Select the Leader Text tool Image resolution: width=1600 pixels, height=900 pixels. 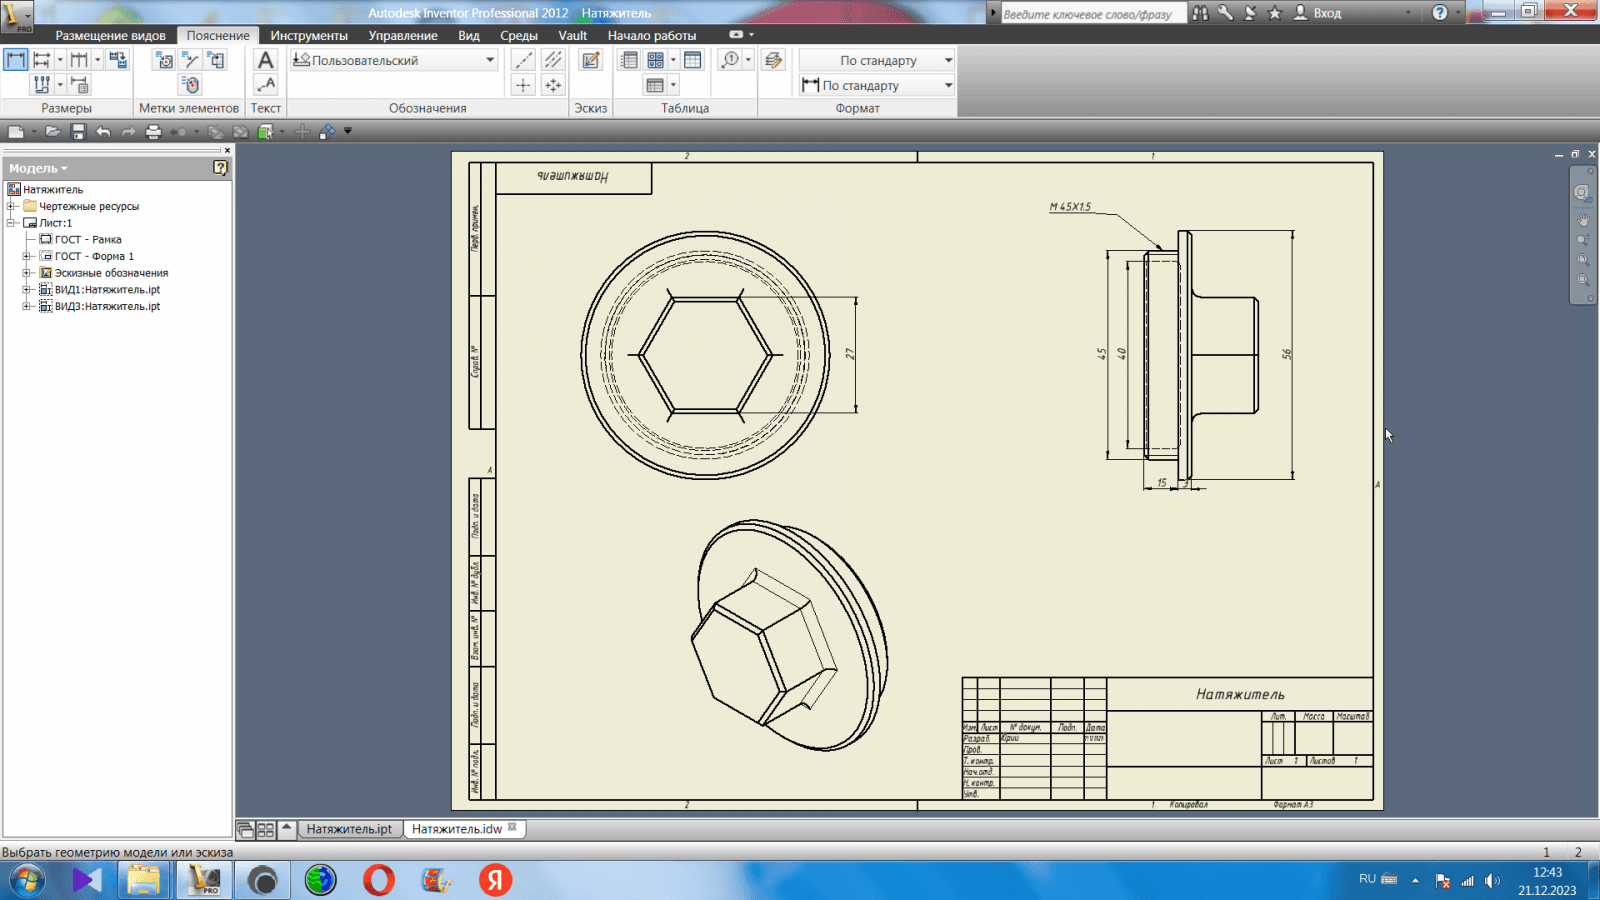265,85
